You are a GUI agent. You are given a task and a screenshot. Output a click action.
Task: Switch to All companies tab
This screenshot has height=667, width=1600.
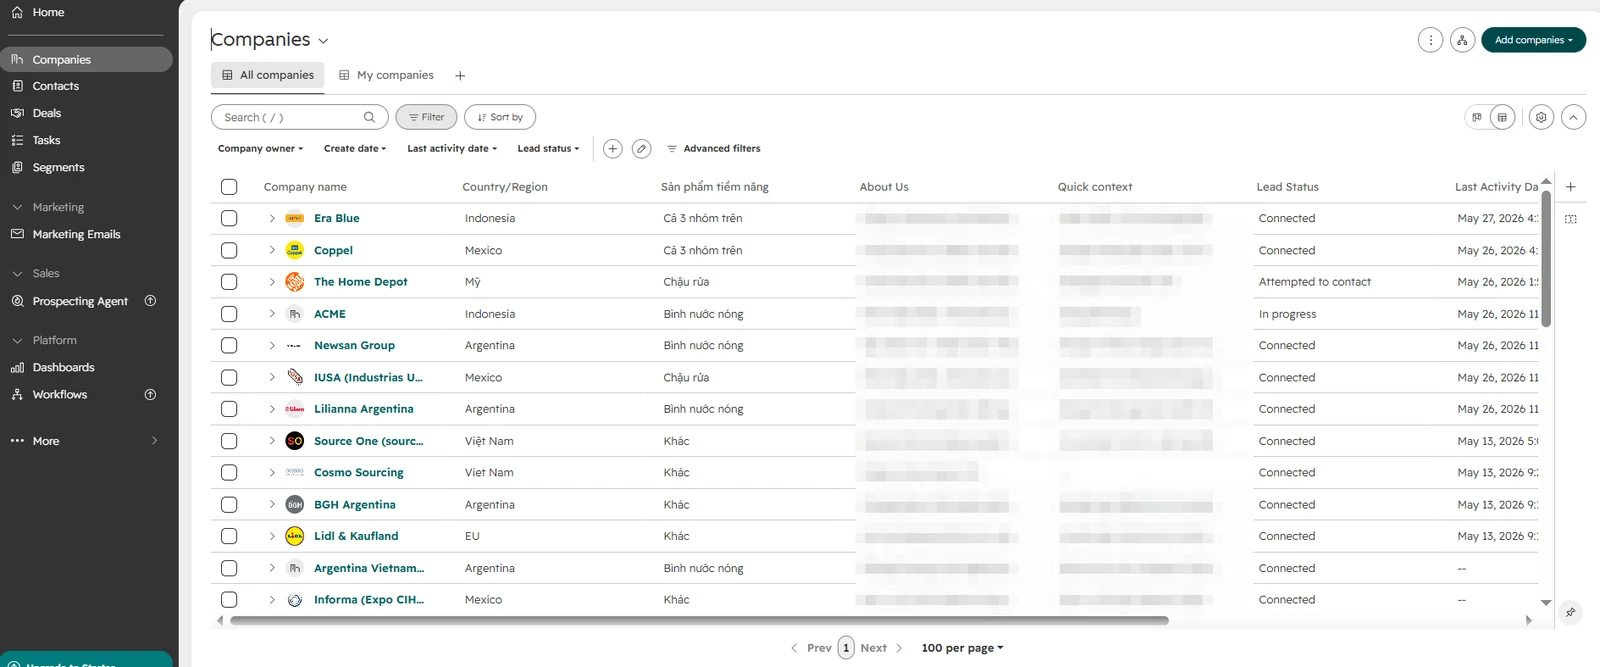pos(268,75)
